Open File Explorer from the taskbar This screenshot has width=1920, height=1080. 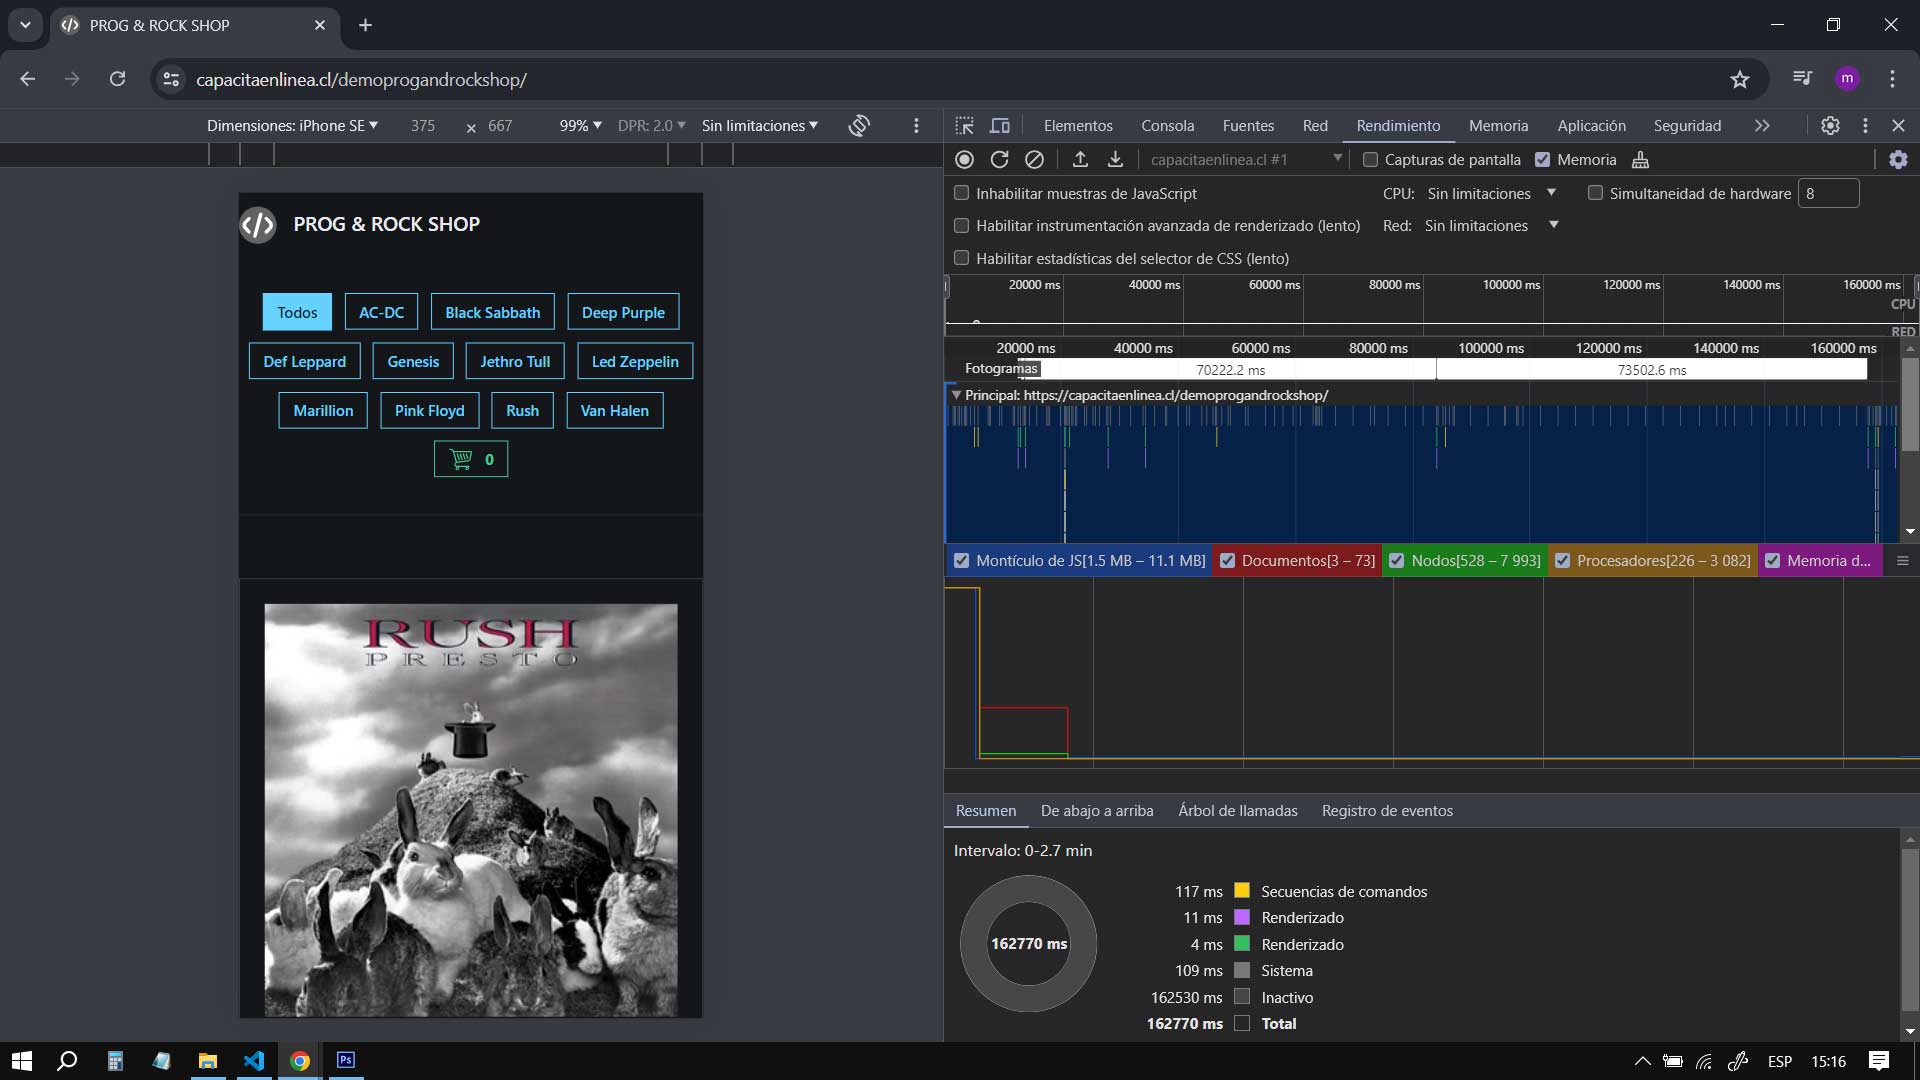[208, 1060]
